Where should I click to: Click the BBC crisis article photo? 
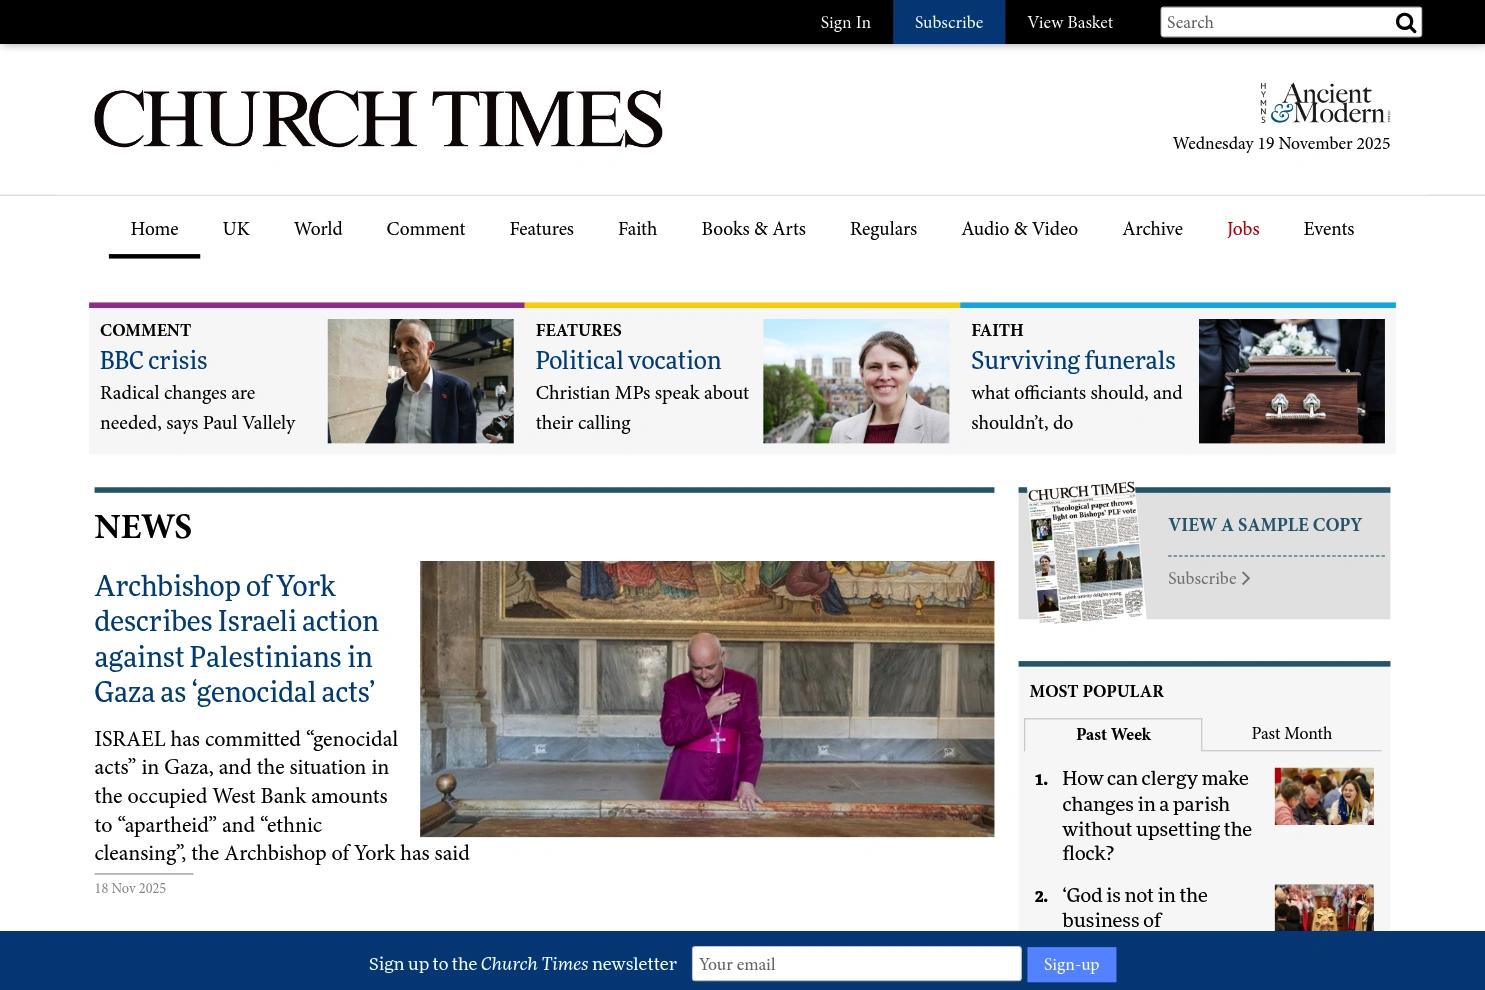pyautogui.click(x=420, y=381)
